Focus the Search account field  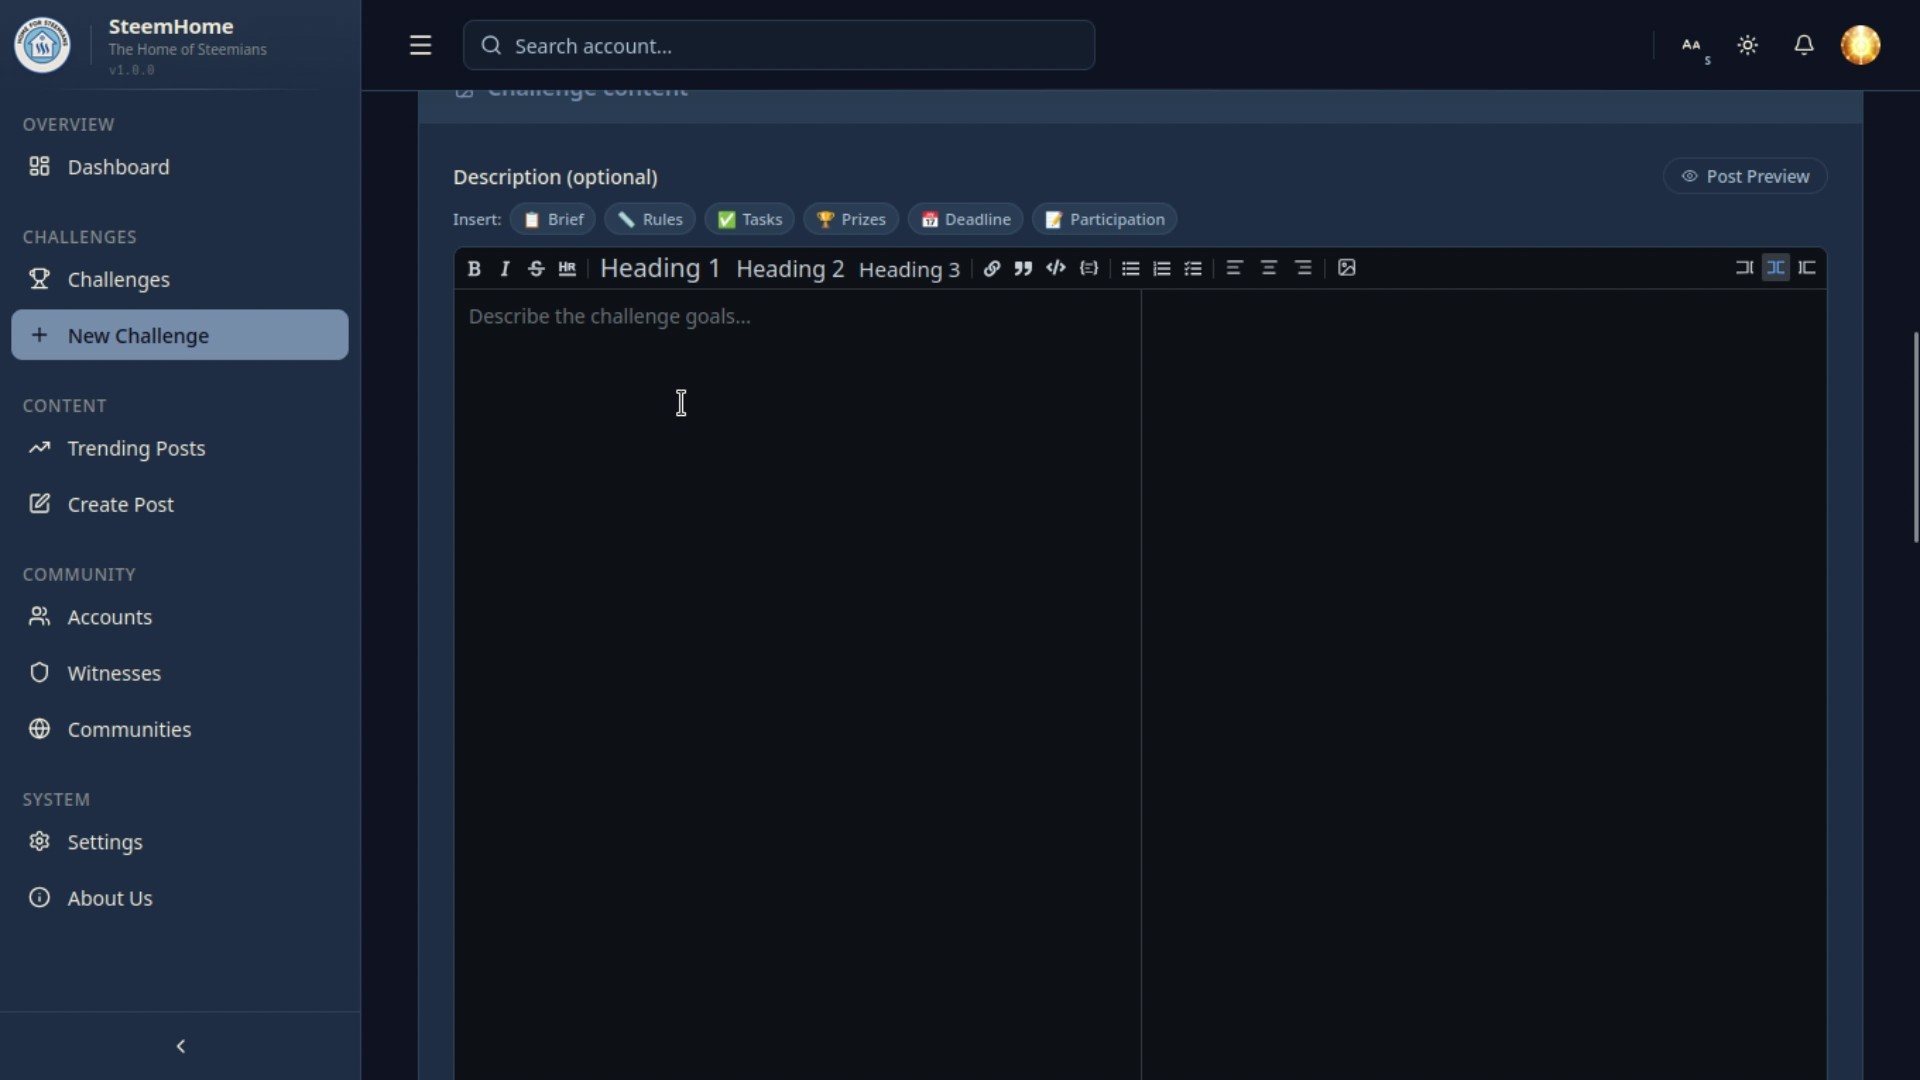(x=778, y=46)
